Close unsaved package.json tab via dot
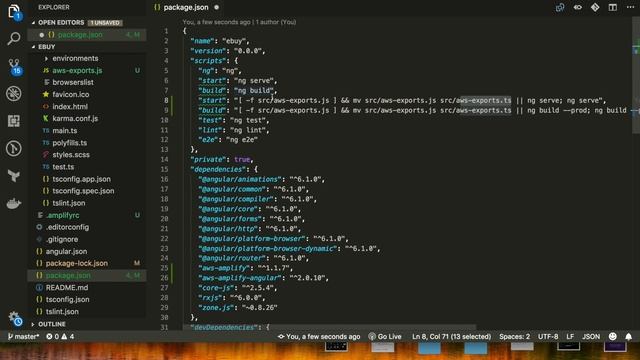Image resolution: width=640 pixels, height=360 pixels. [216, 7]
